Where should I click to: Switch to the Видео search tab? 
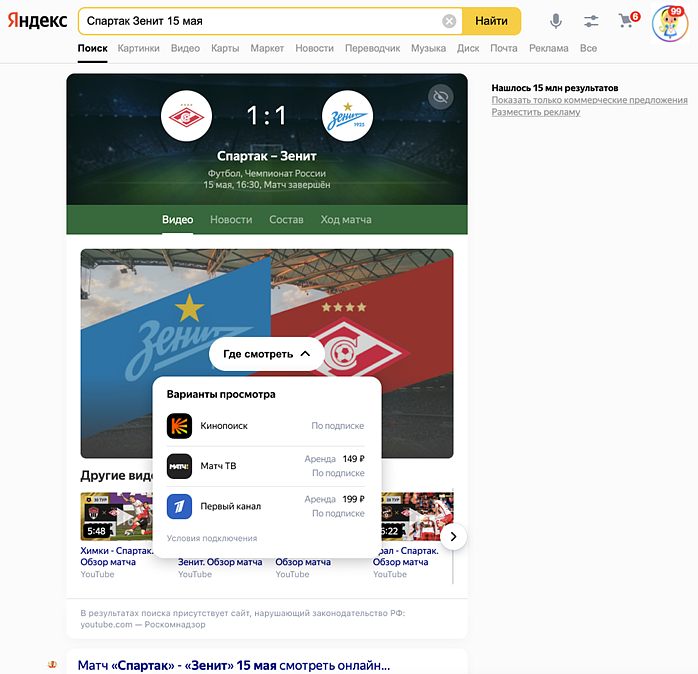185,49
